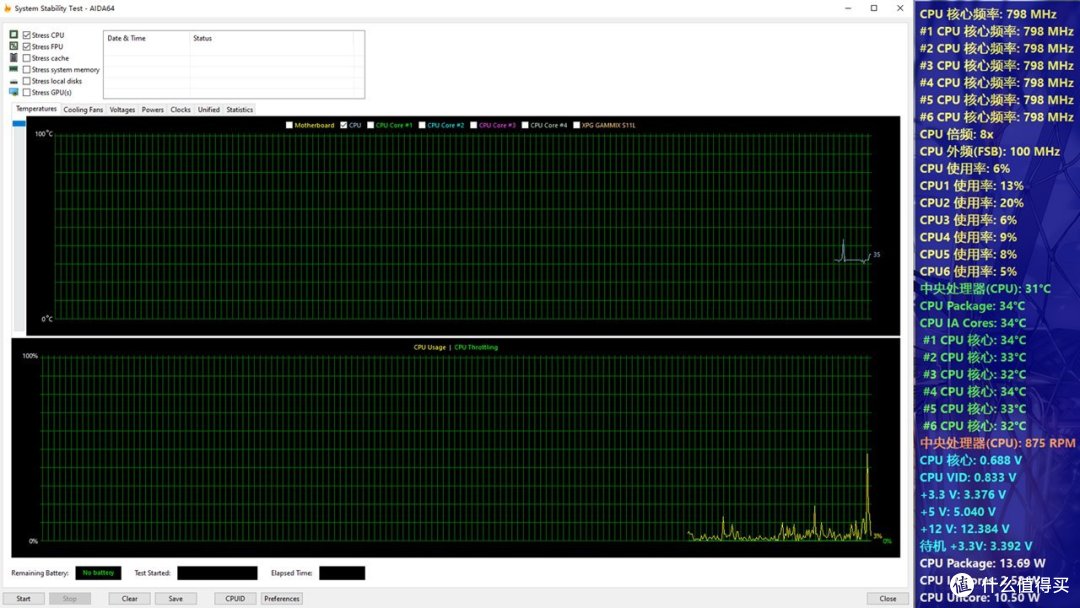Image resolution: width=1080 pixels, height=608 pixels.
Task: Show CPU Core #4 temperature in graph
Action: (x=525, y=125)
